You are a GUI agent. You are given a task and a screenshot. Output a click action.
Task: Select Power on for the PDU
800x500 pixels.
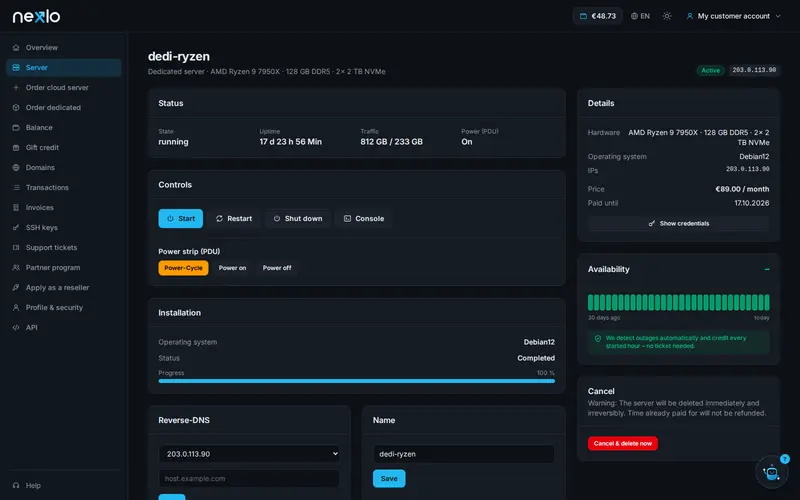[232, 268]
